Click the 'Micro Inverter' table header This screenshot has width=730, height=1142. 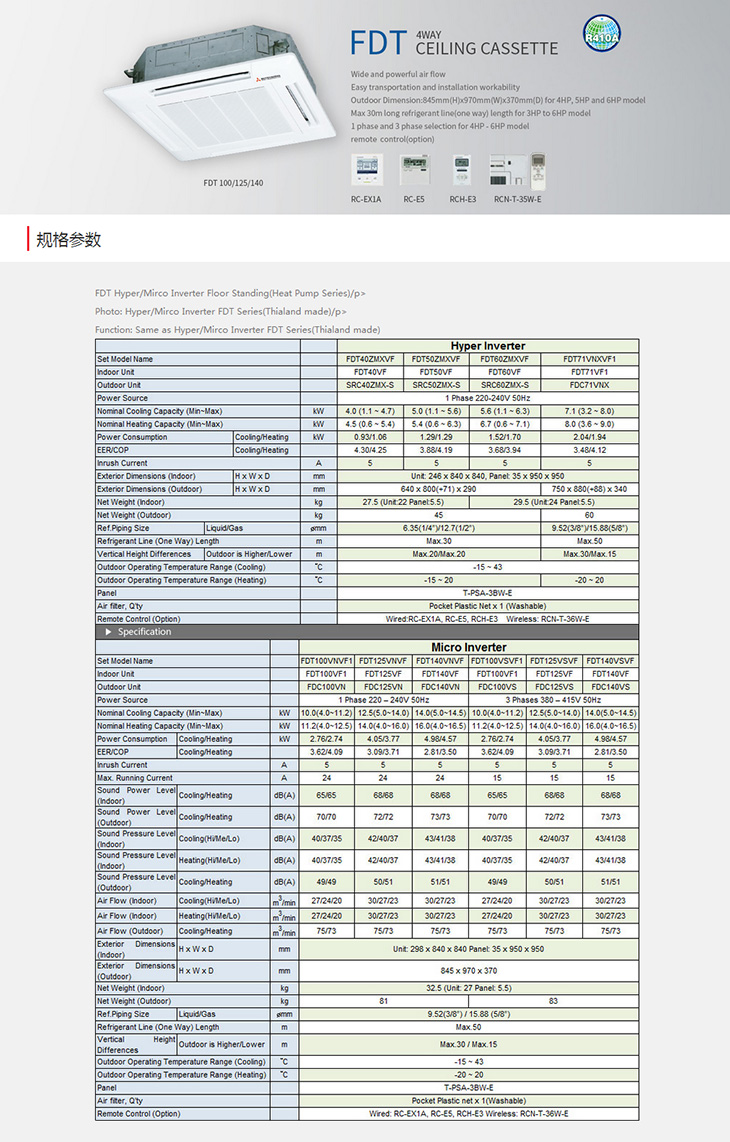pyautogui.click(x=468, y=647)
